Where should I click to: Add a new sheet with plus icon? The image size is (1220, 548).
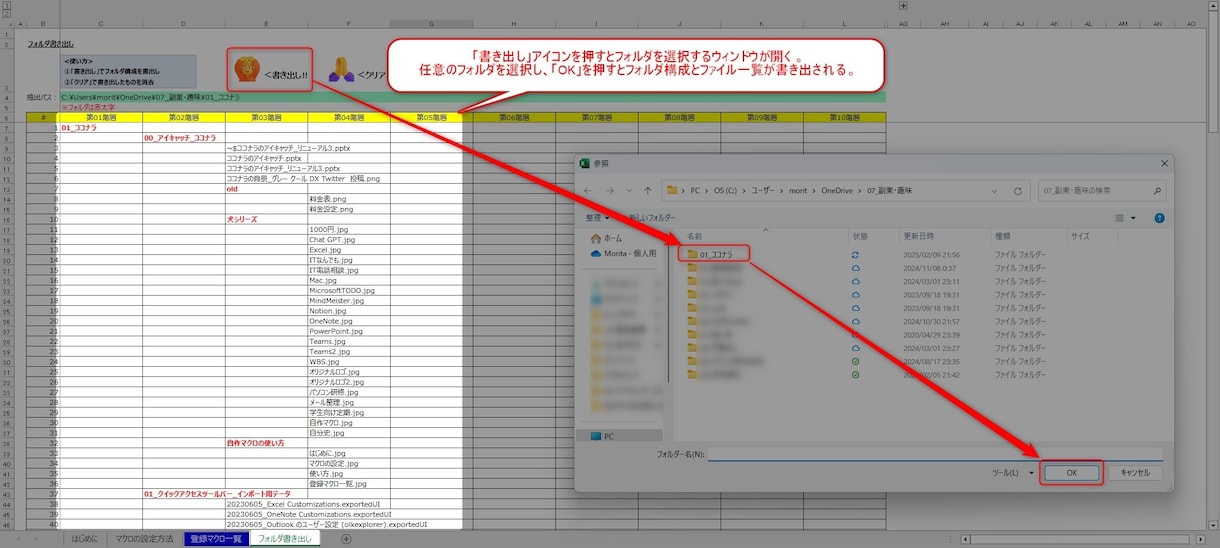pos(346,539)
